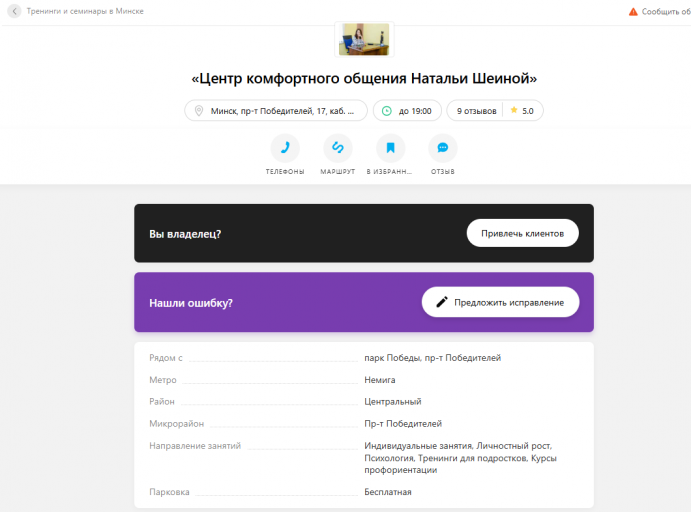The image size is (691, 512).
Task: Click the phone icon (Телефоны)
Action: pyautogui.click(x=285, y=148)
